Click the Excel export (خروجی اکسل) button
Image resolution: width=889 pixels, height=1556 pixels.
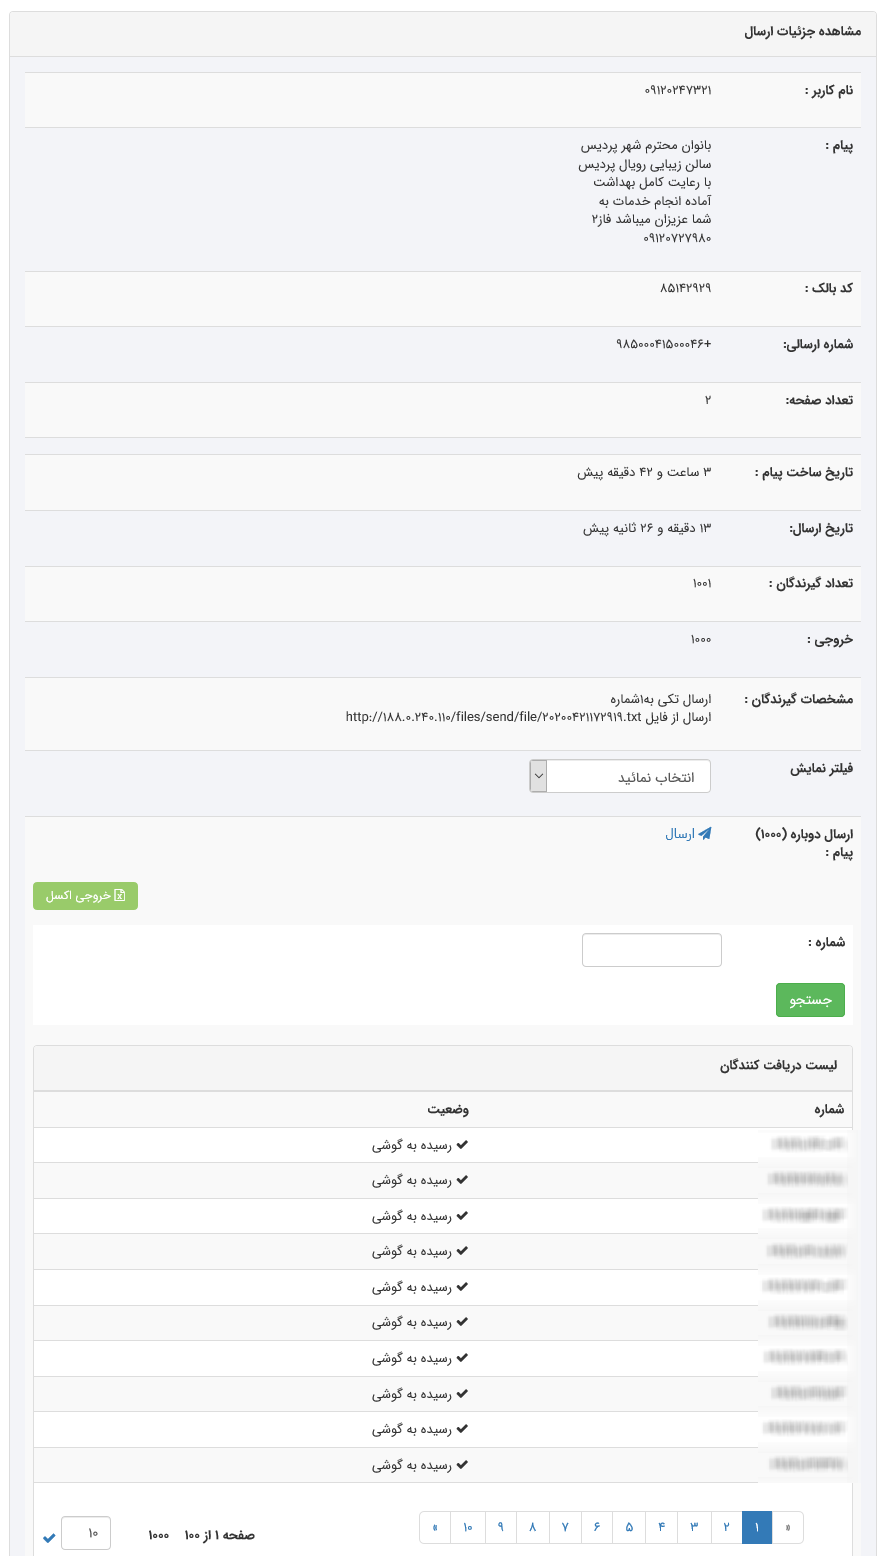[85, 896]
